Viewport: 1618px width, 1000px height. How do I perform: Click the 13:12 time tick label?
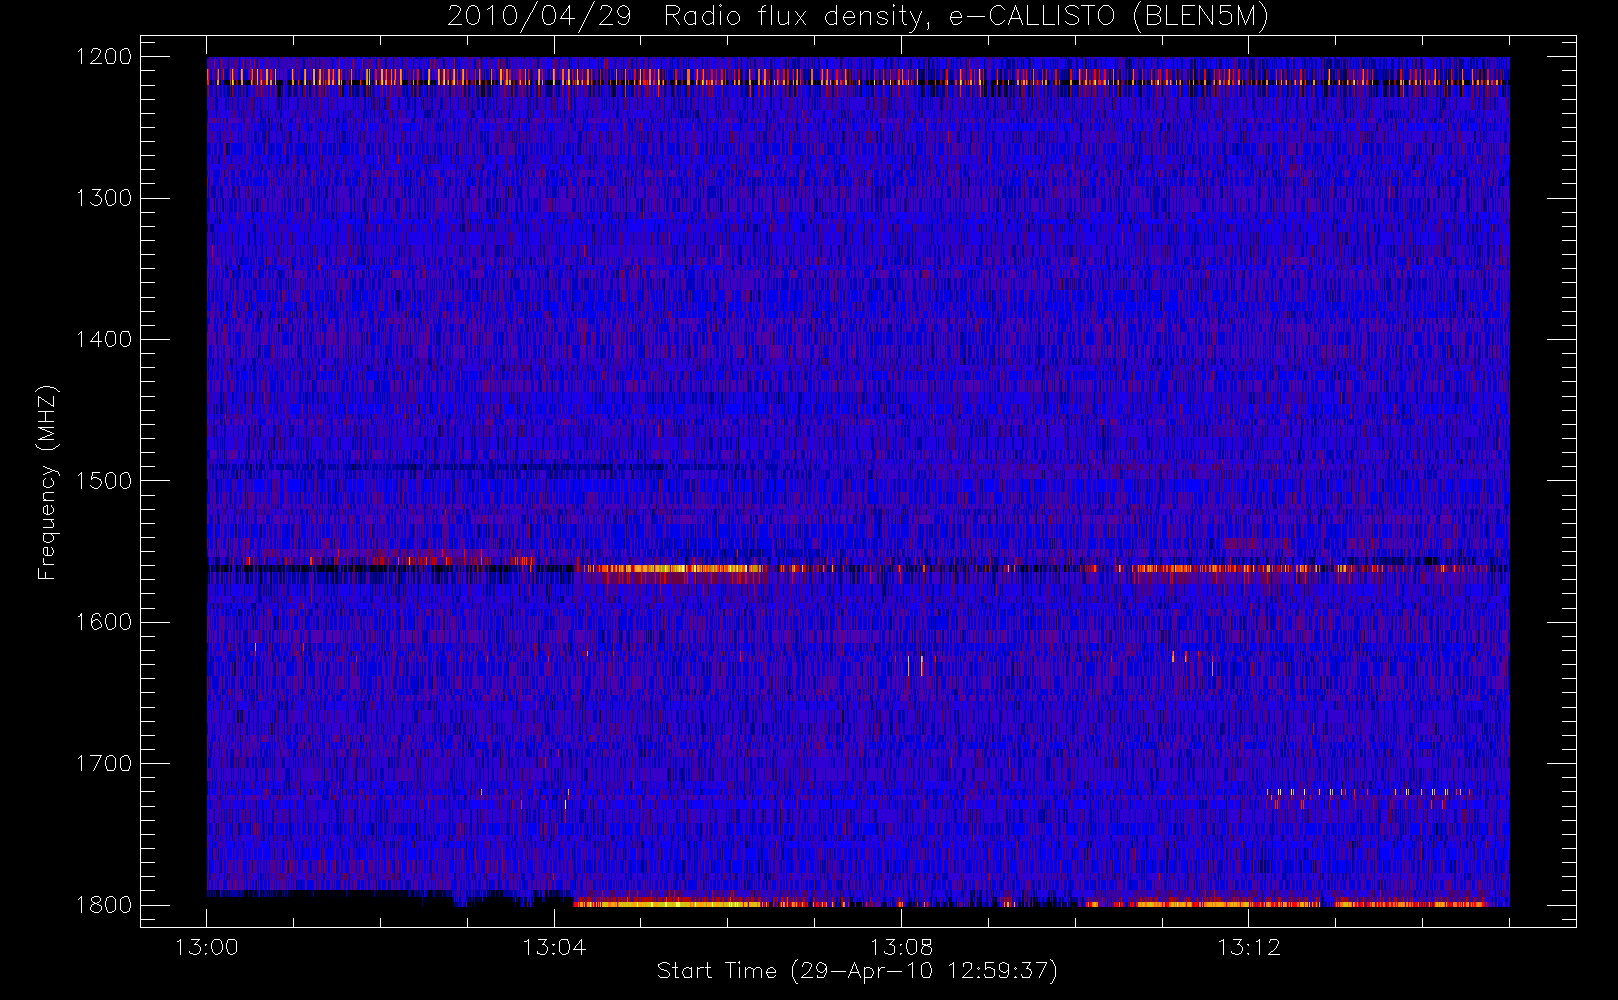1248,947
